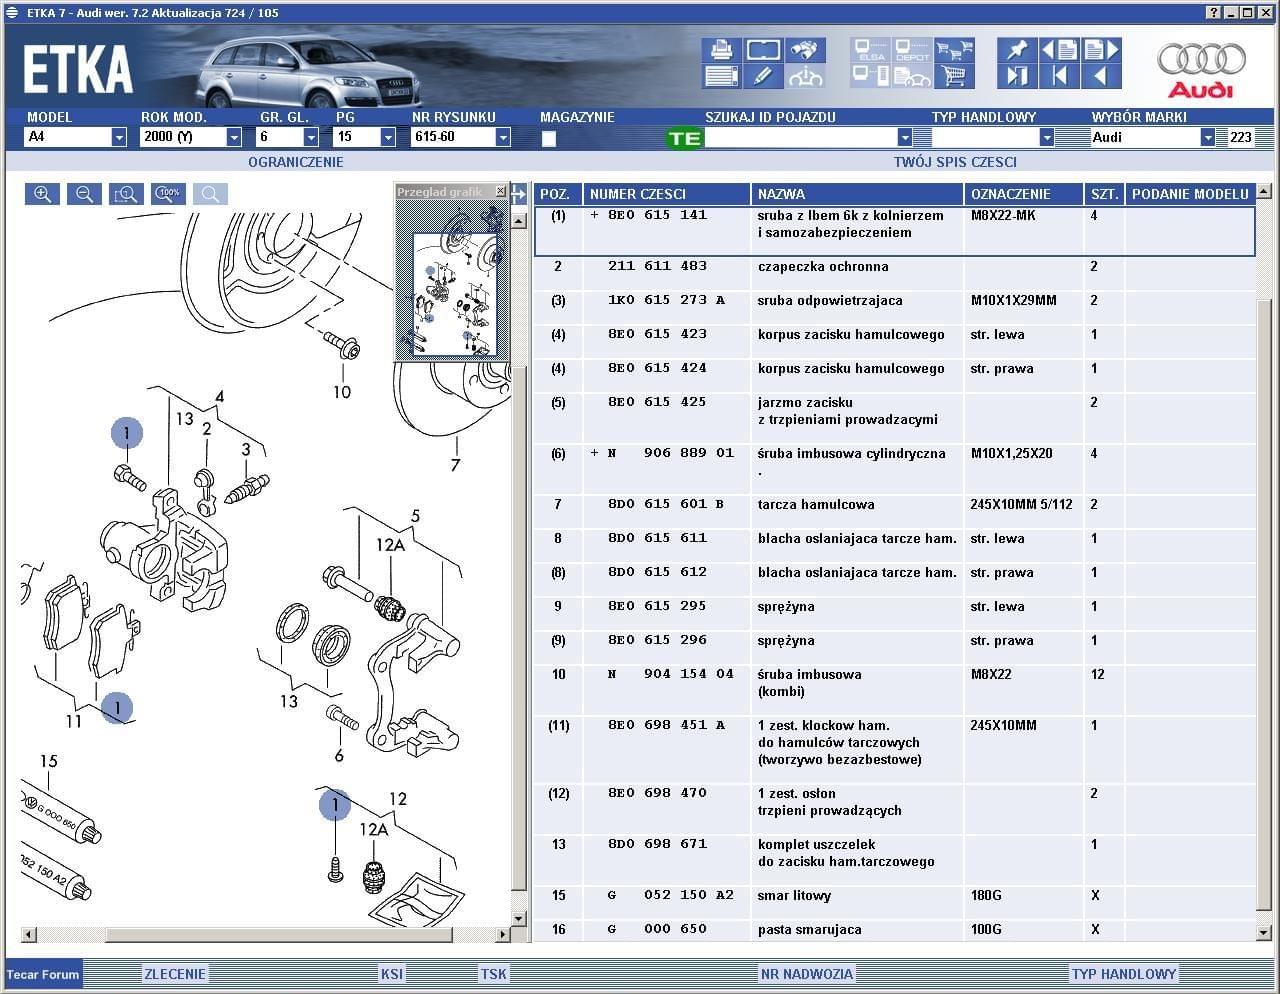Click the greyed-out magnifier icon
1280x994 pixels.
(x=210, y=194)
